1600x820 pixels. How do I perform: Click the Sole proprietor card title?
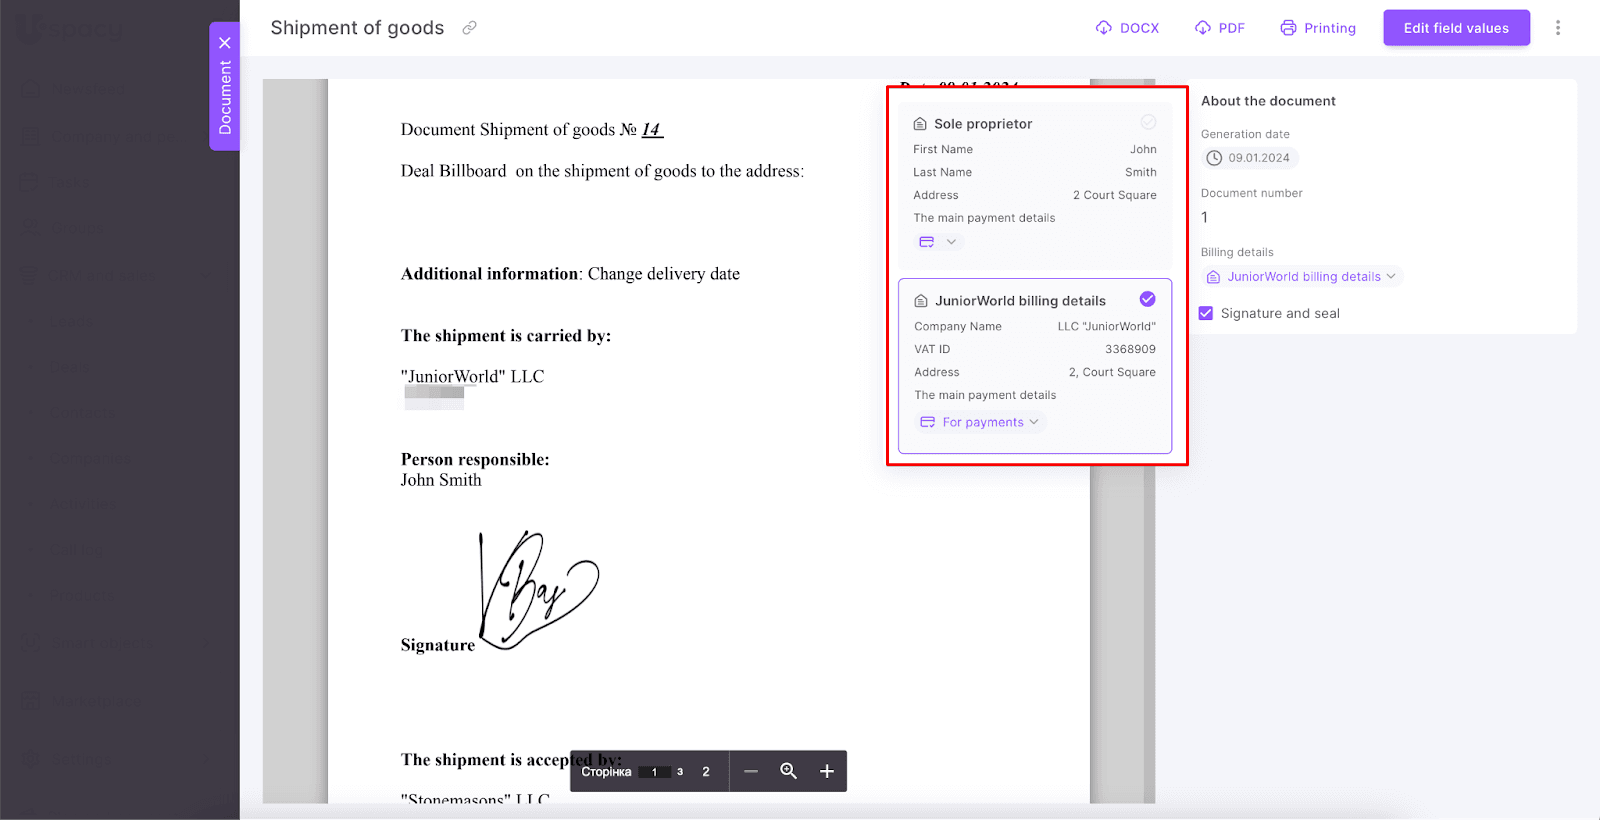click(x=983, y=124)
